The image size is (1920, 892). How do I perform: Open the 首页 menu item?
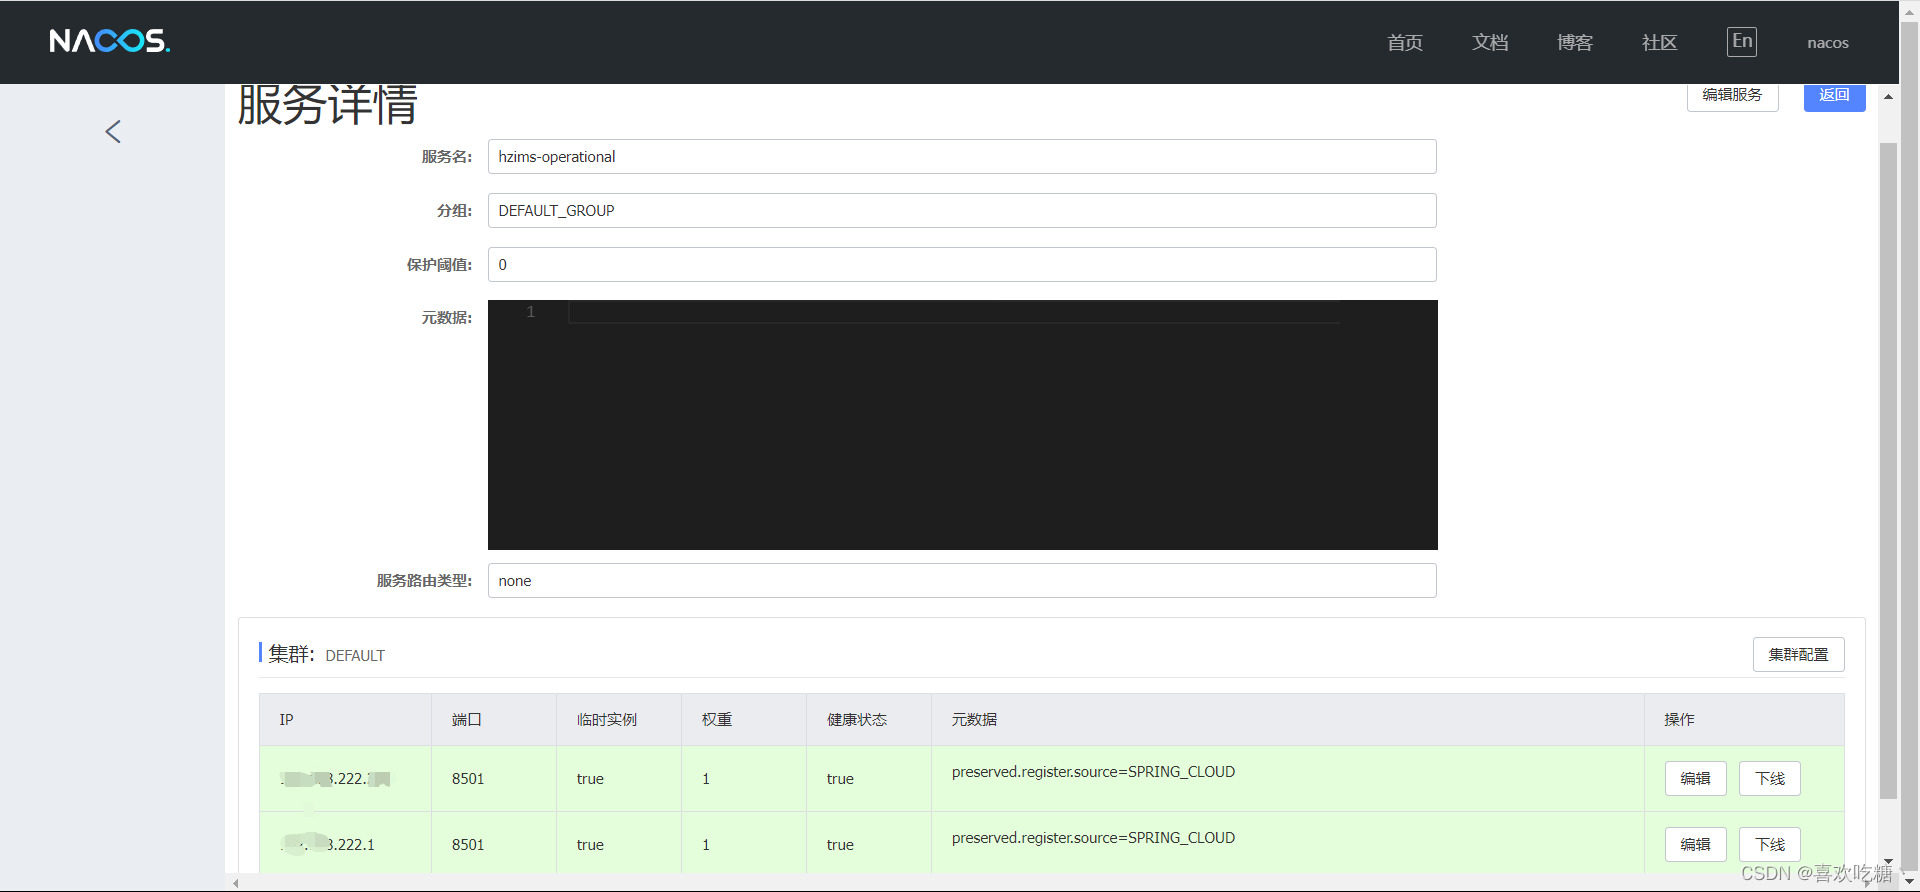(x=1405, y=42)
